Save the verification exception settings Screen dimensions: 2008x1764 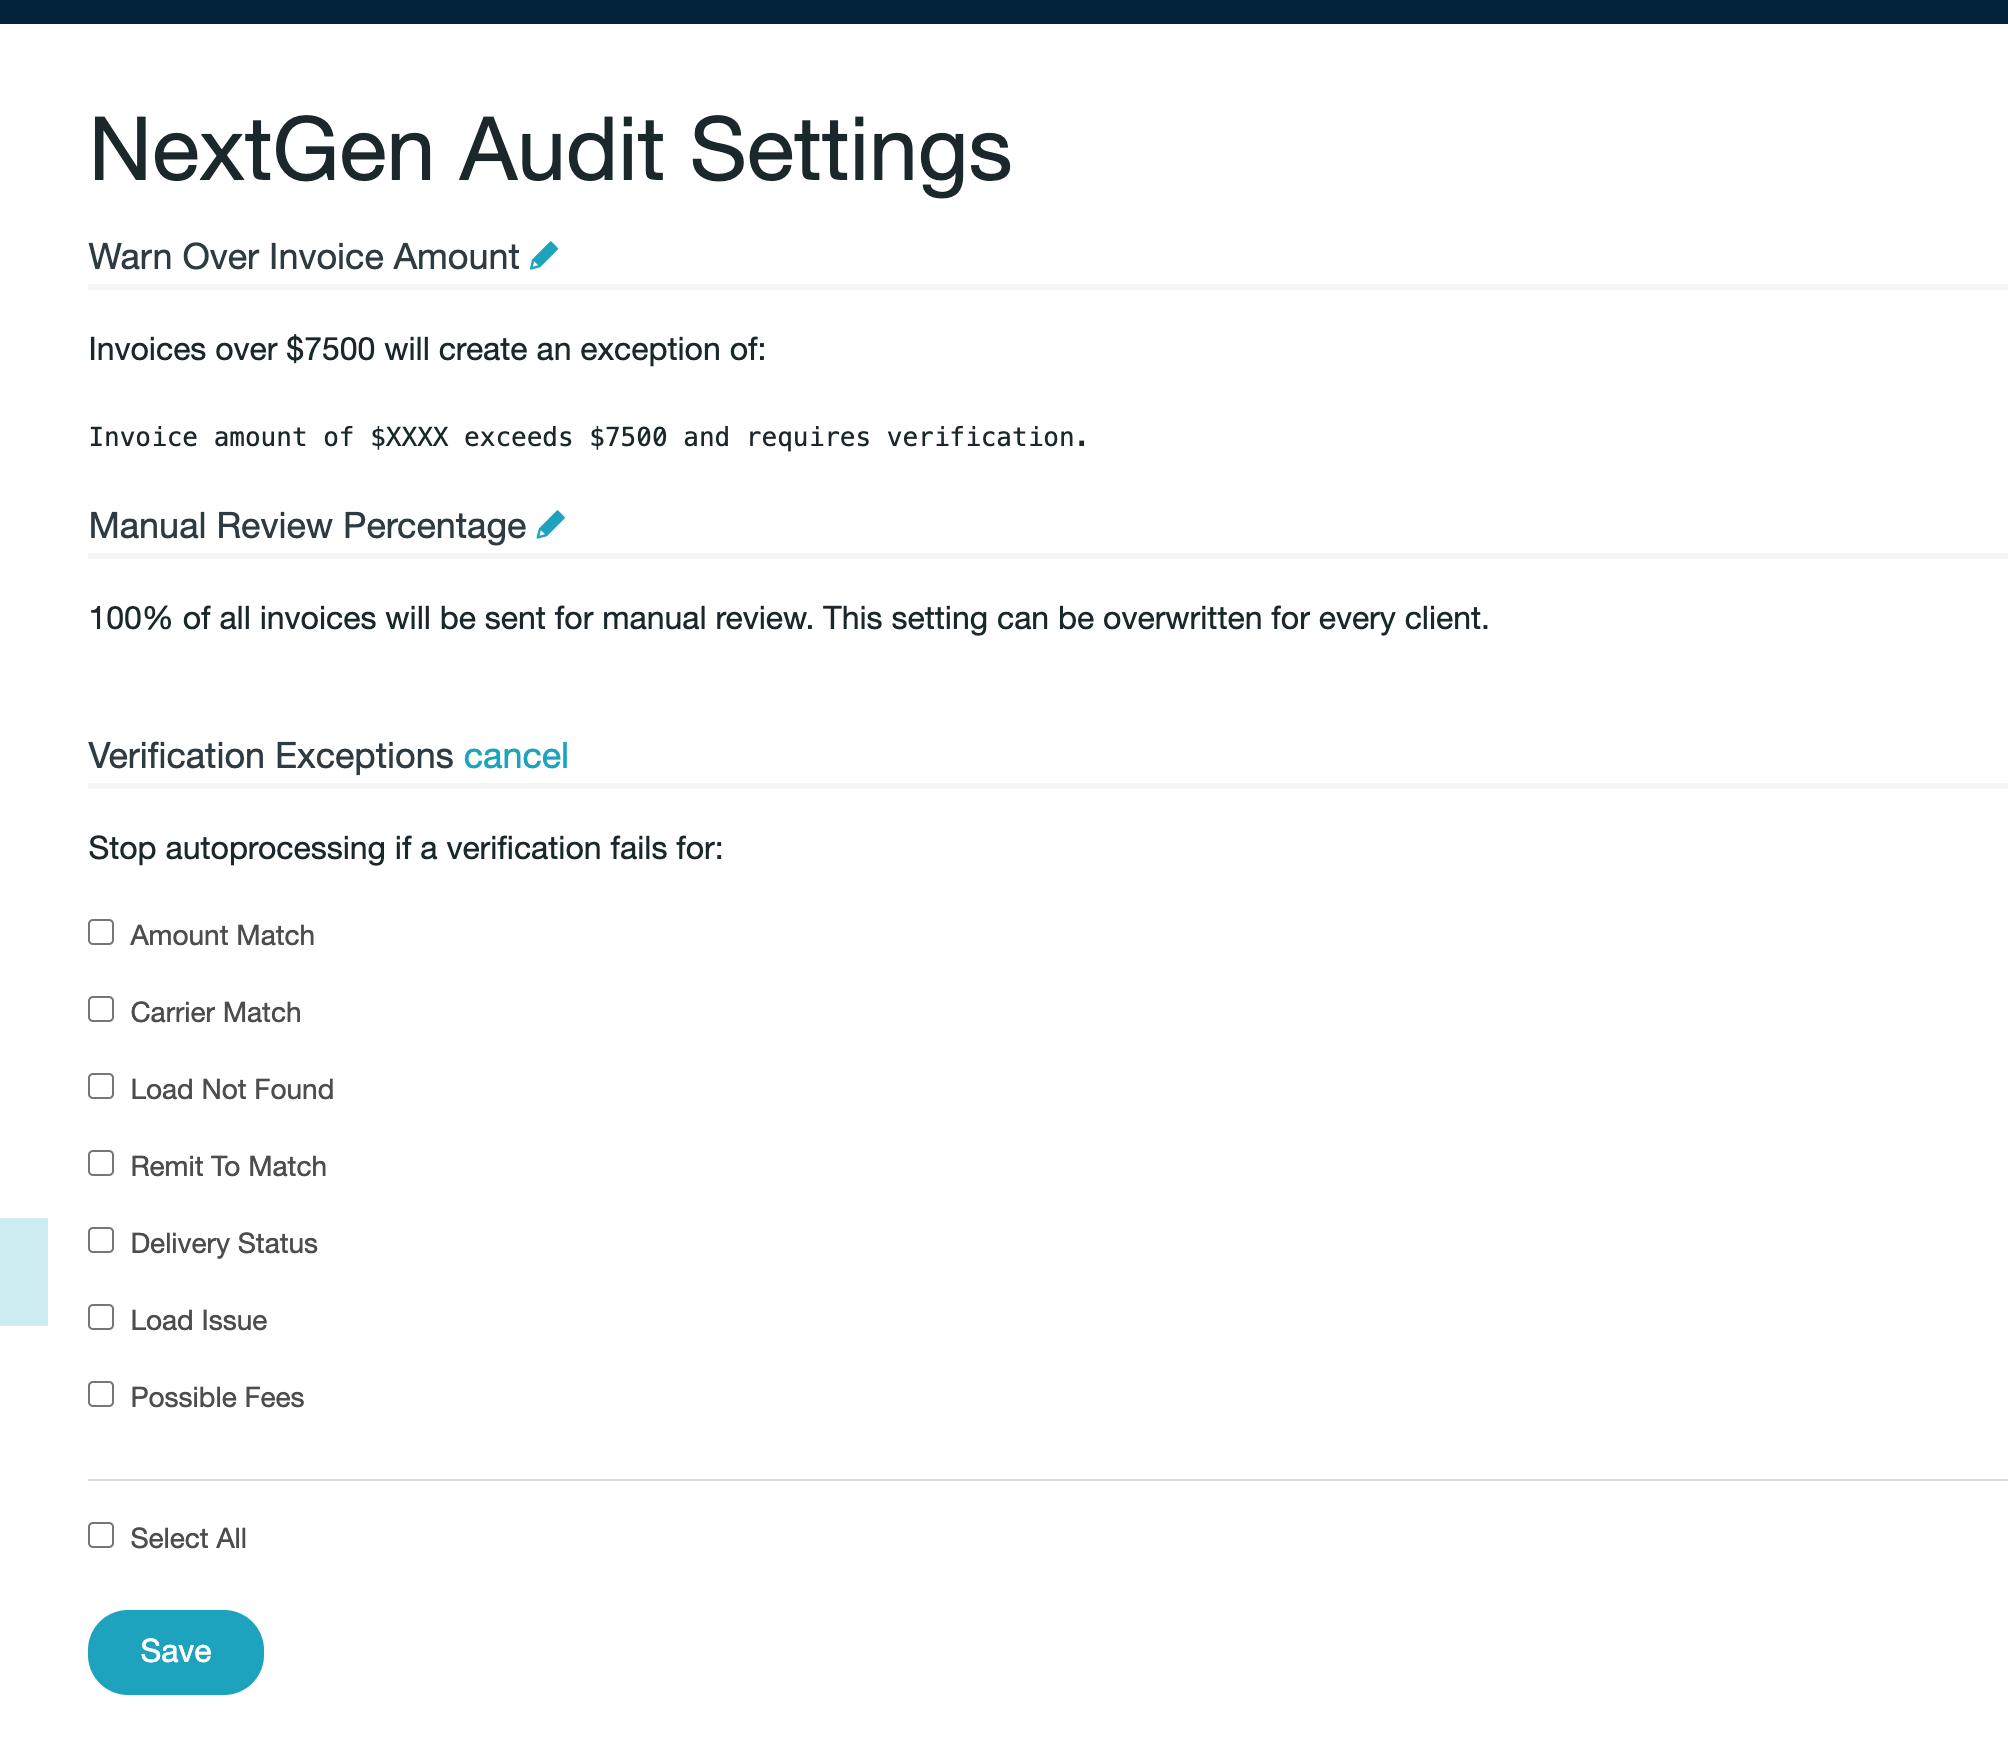coord(176,1652)
